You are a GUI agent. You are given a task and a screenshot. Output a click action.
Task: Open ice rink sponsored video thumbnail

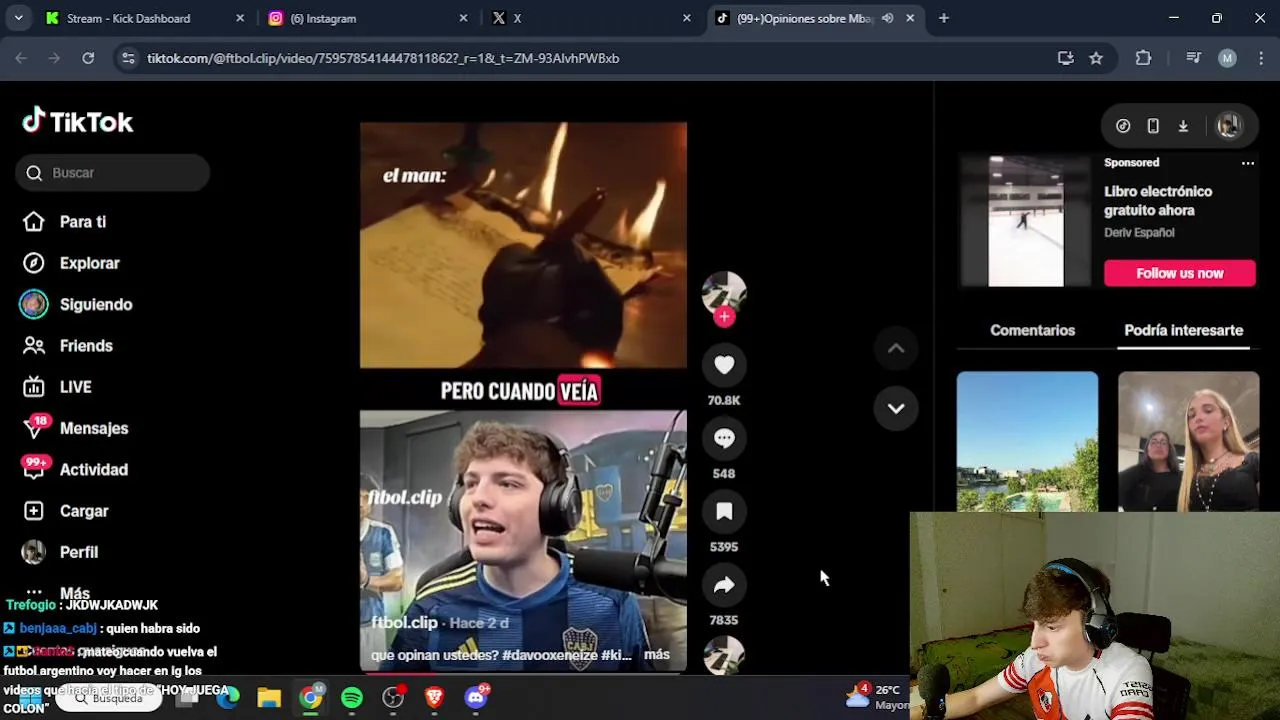click(1026, 221)
